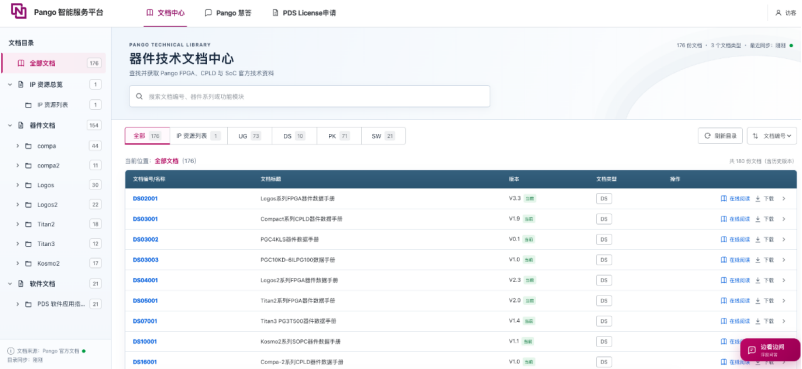Viewport: 802px width, 369px height.
Task: Expand row details chevron for DS05001
Action: [x=784, y=301]
